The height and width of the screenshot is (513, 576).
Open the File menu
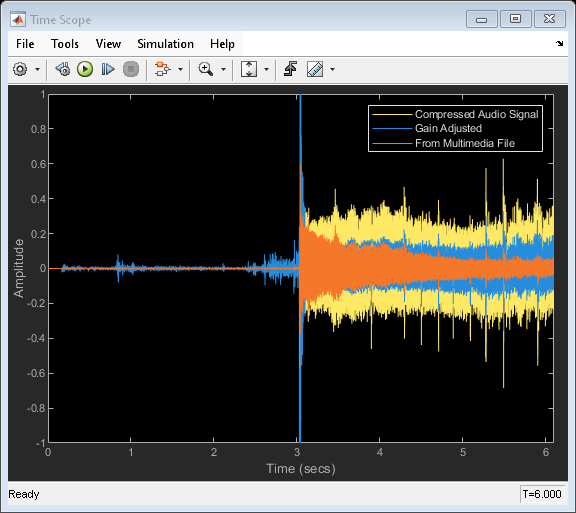(25, 44)
